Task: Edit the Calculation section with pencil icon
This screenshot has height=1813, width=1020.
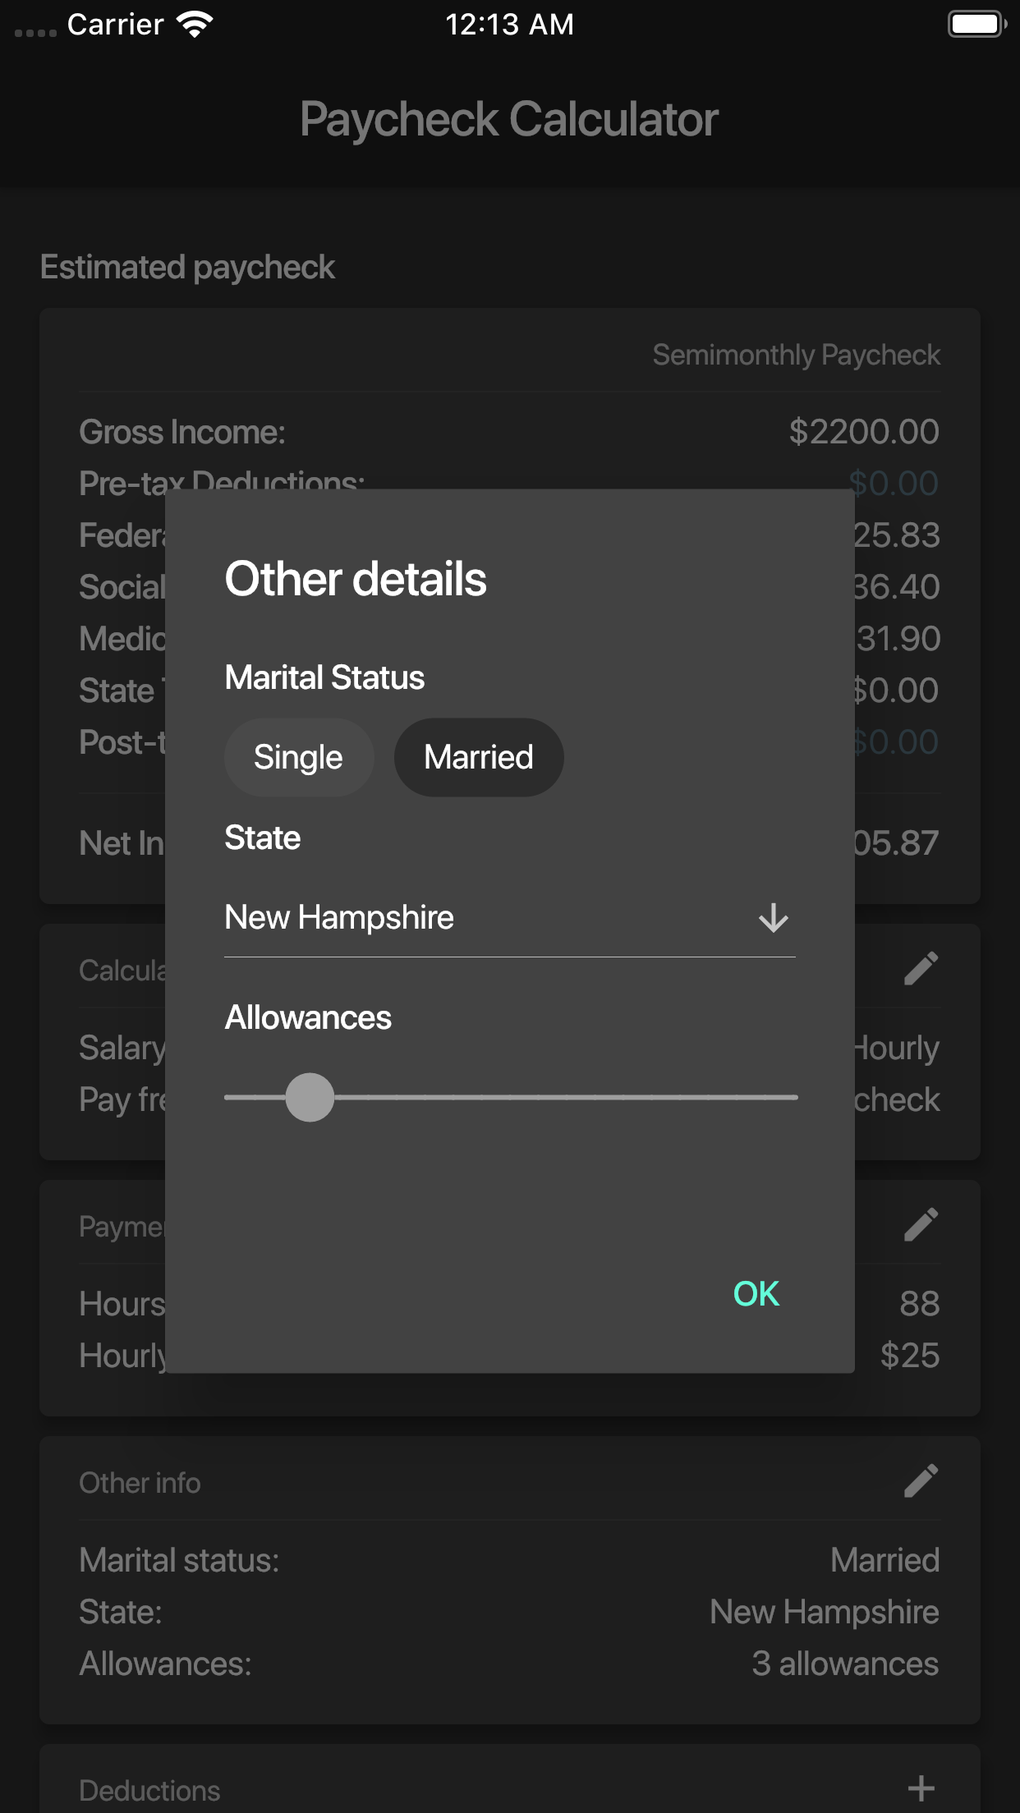Action: 921,968
